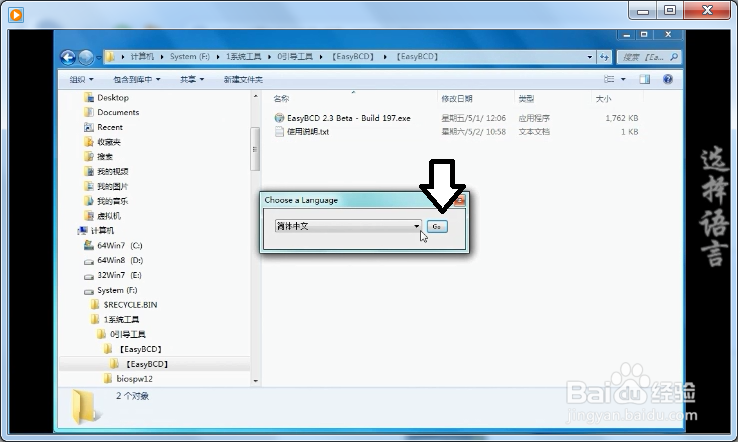The height and width of the screenshot is (442, 738).
Task: Select 32Win7 (E:) drive
Action: click(119, 275)
